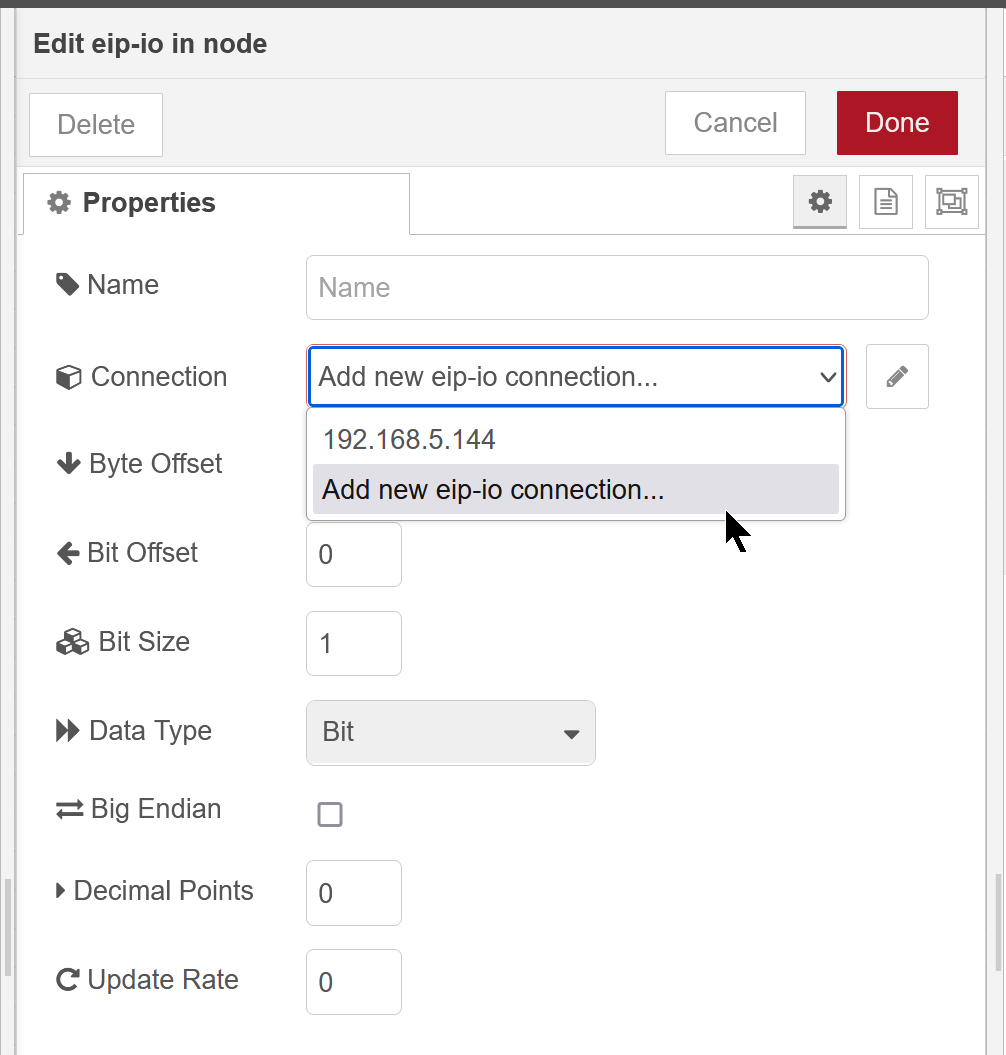This screenshot has height=1055, width=1006.
Task: Open node properties gear icon tab
Action: tap(820, 202)
